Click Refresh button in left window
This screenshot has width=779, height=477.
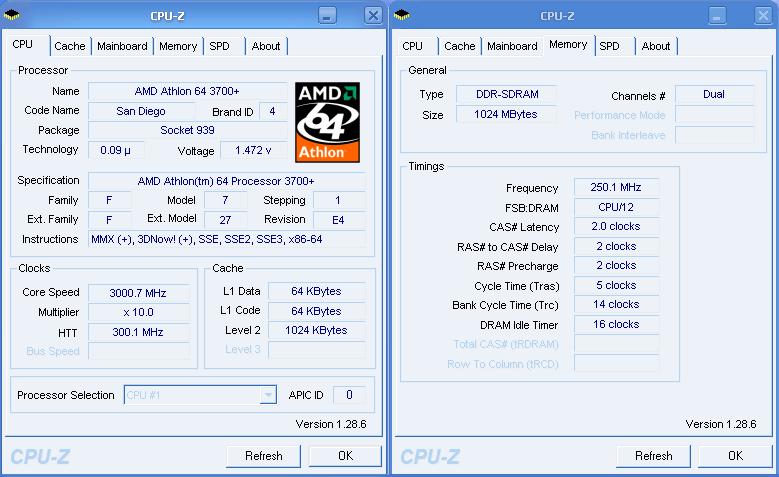(263, 456)
